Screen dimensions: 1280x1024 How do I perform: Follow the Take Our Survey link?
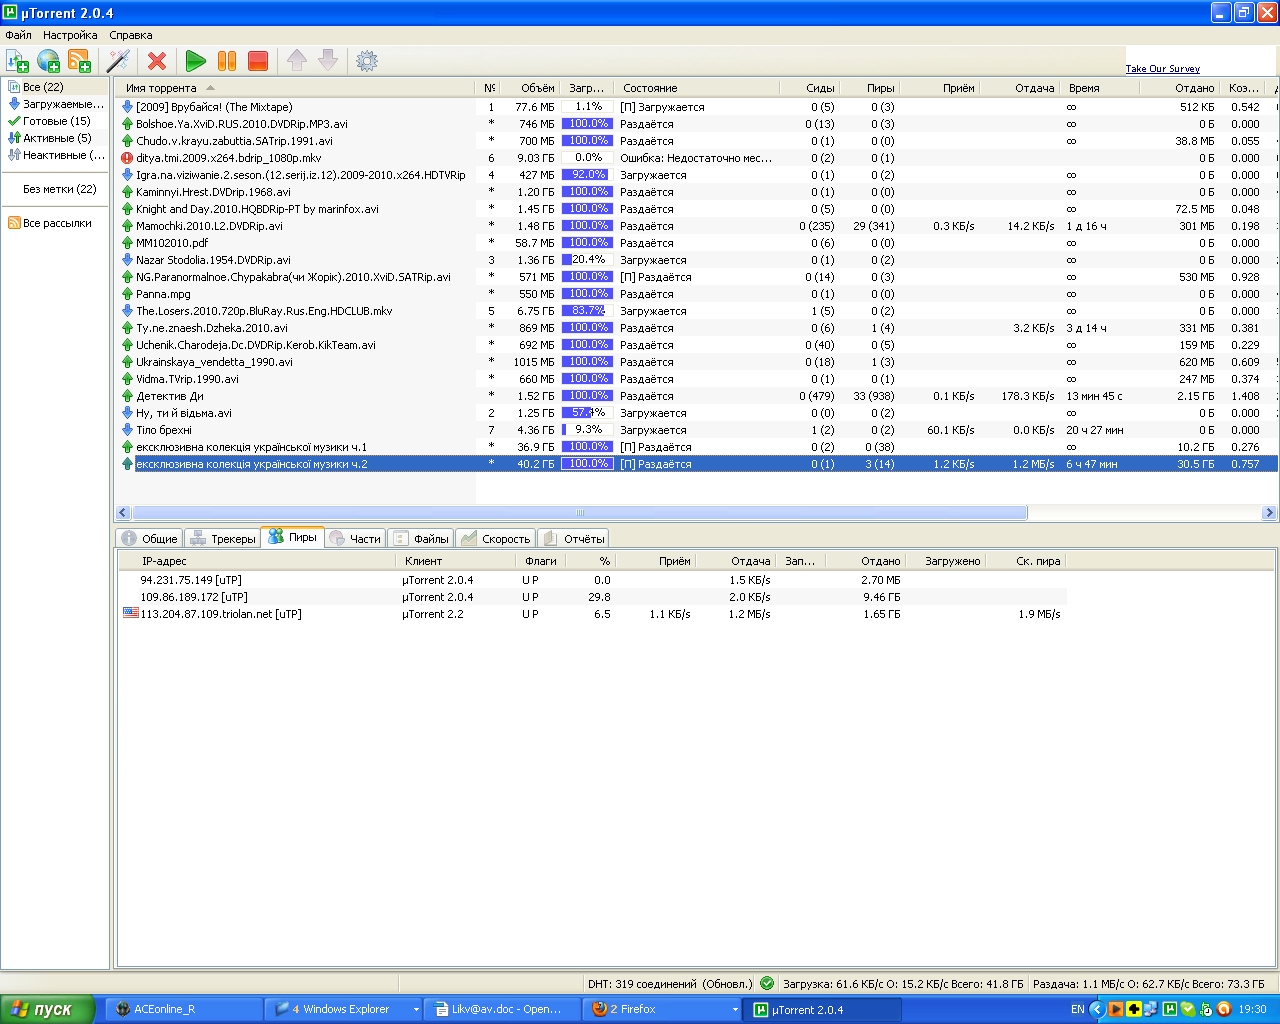tap(1162, 69)
